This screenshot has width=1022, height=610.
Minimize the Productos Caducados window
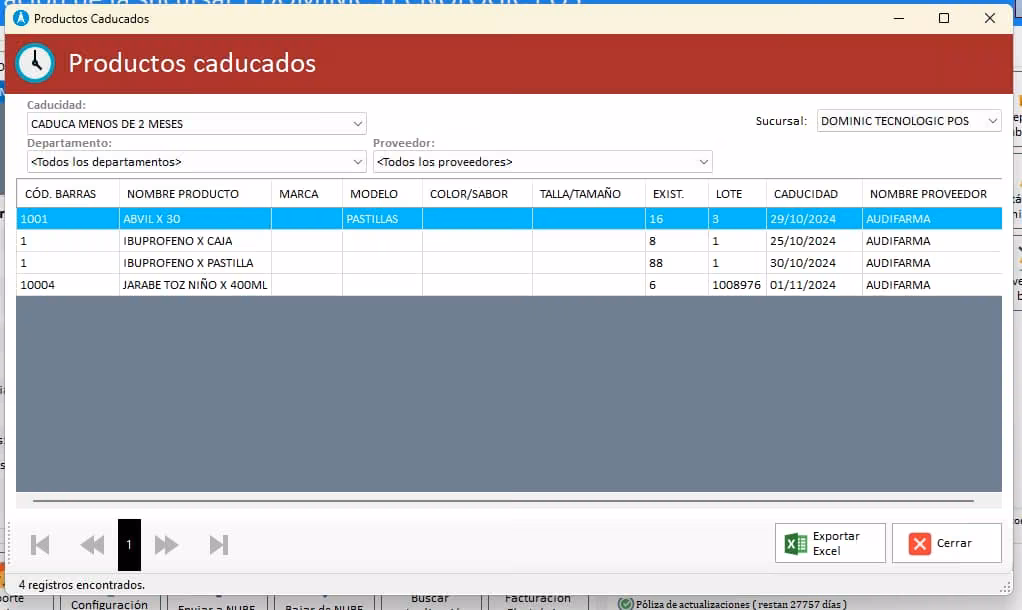click(x=899, y=18)
